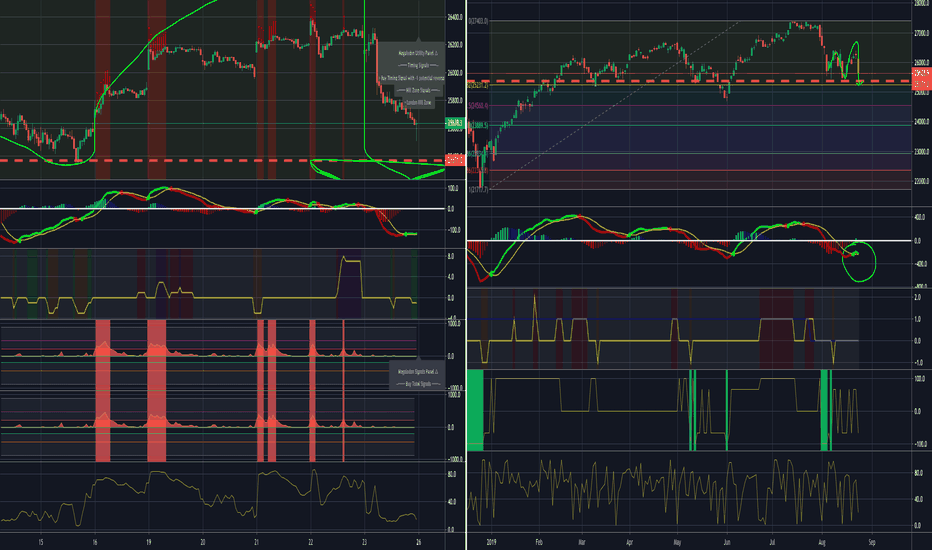
Task: Click the Feb label on right time axis
Action: [539, 542]
